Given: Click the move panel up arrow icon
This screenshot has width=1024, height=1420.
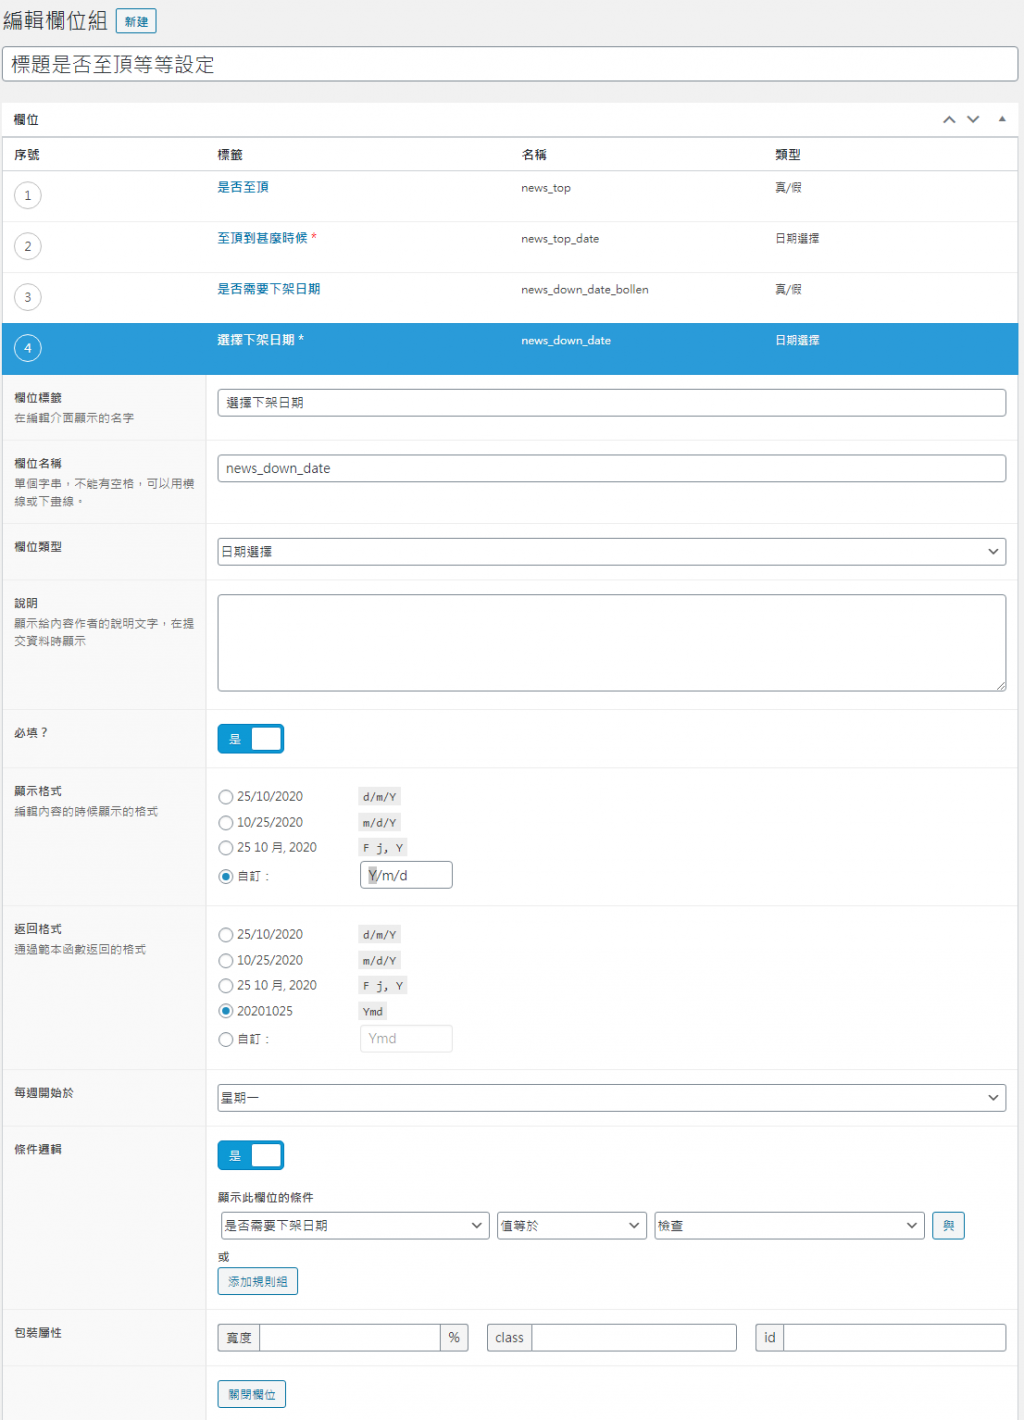Looking at the screenshot, I should [x=949, y=120].
